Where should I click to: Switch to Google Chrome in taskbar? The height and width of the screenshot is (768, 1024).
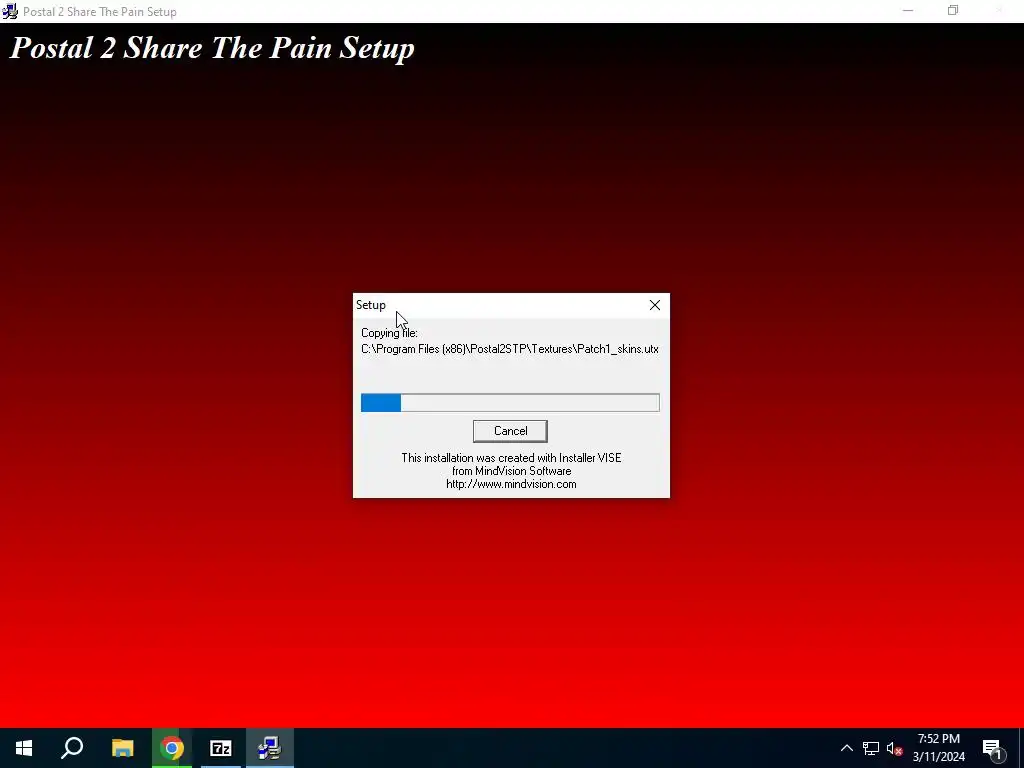click(172, 748)
